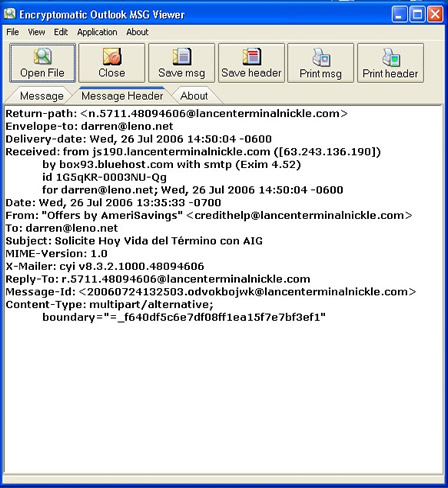Screen dimensions: 448x488
Task: Open the Edit menu
Action: click(x=61, y=32)
